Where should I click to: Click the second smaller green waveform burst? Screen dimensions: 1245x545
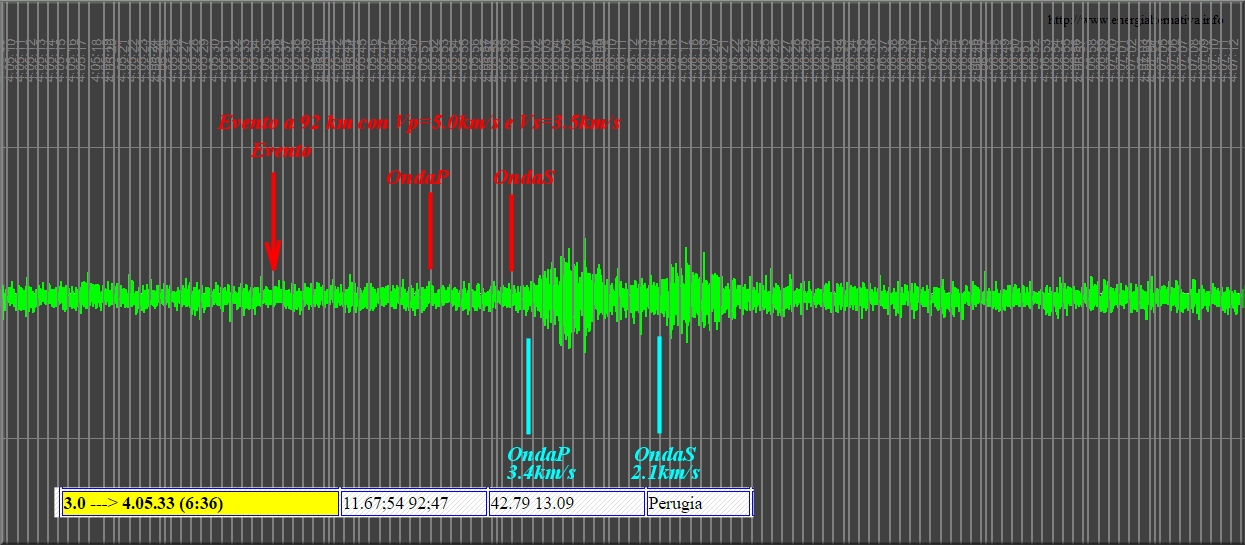click(x=688, y=294)
